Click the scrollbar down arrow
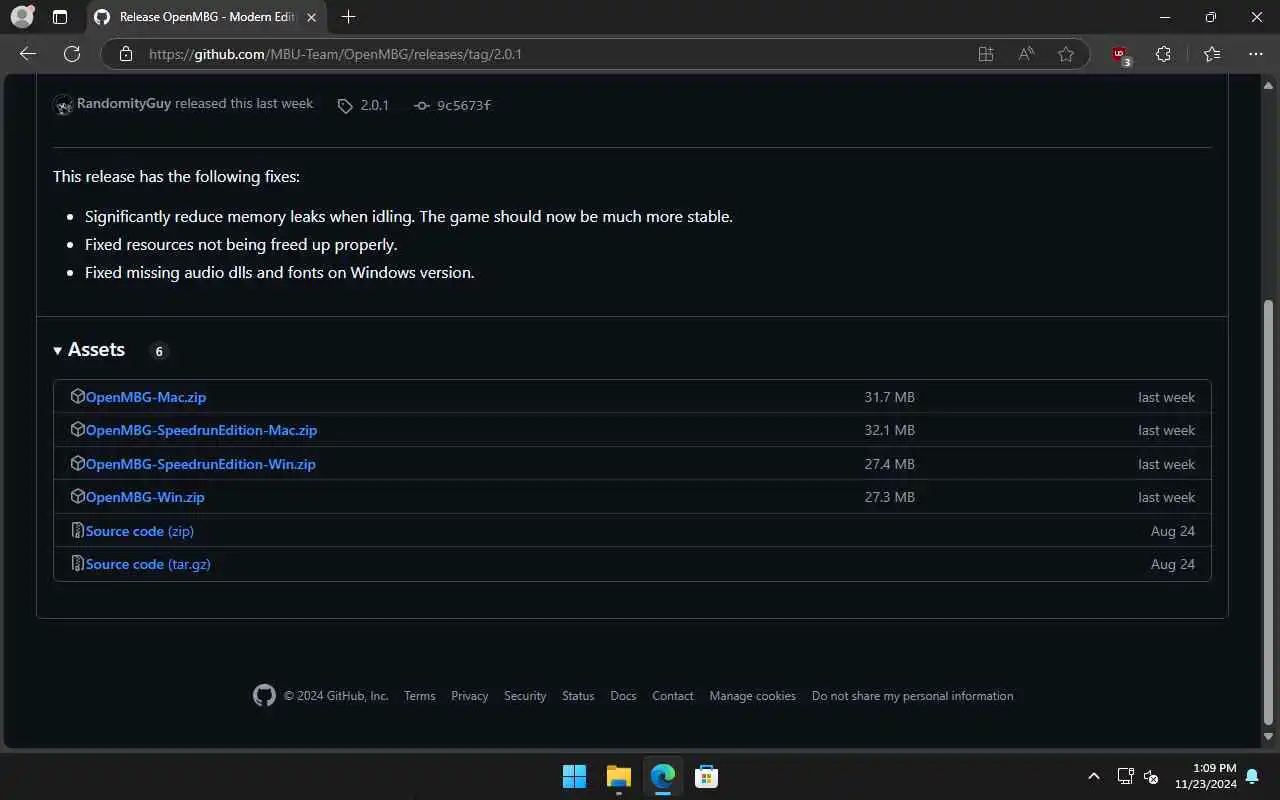Viewport: 1280px width, 800px height. tap(1270, 737)
